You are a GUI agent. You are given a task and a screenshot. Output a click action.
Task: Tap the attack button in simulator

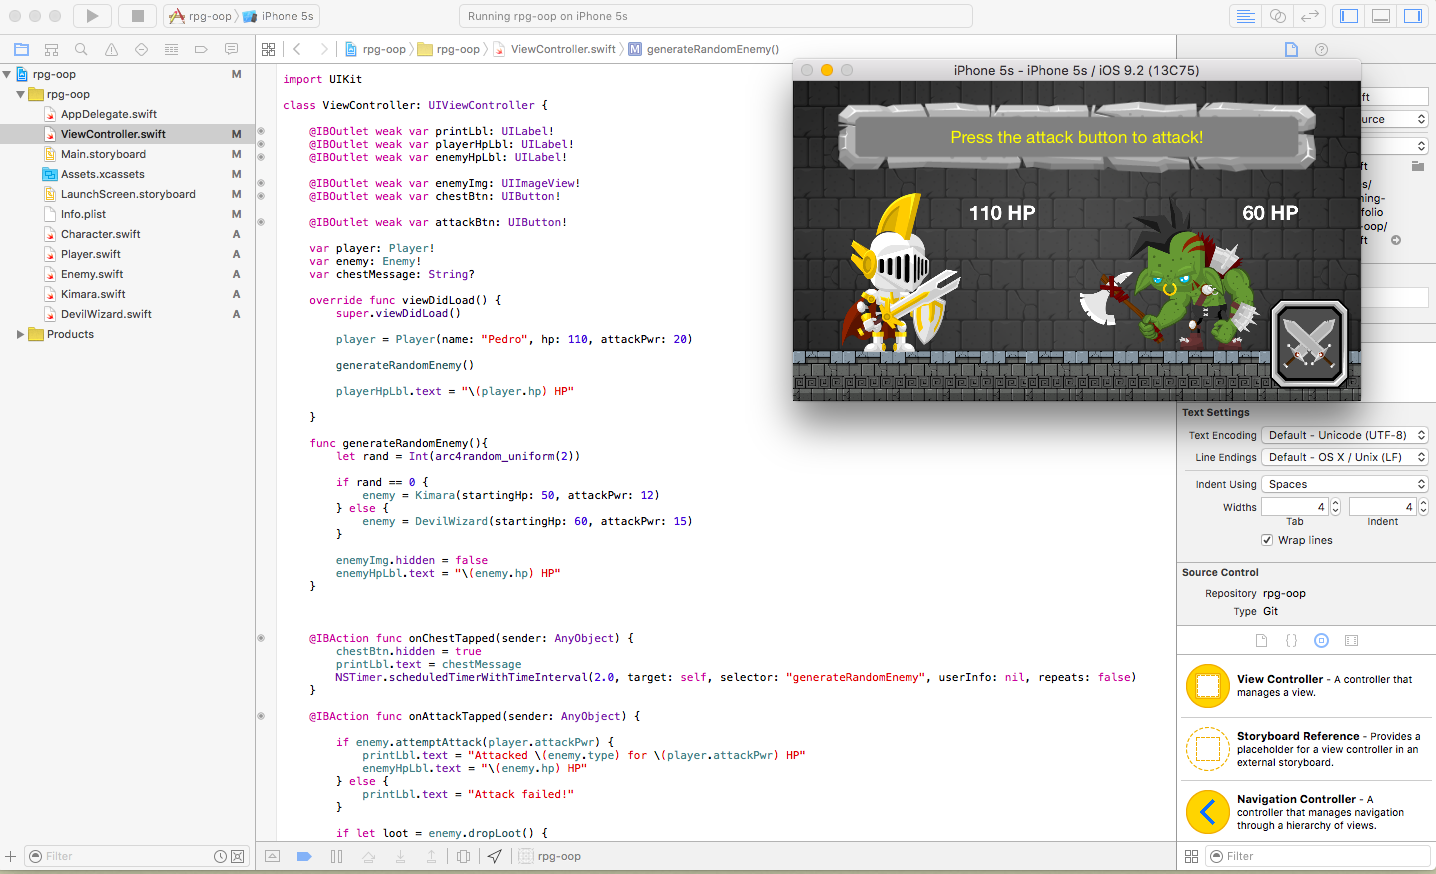tap(1309, 343)
